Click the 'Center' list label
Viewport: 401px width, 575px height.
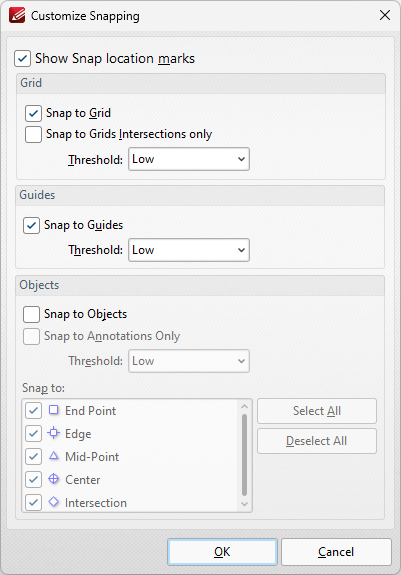coord(82,480)
